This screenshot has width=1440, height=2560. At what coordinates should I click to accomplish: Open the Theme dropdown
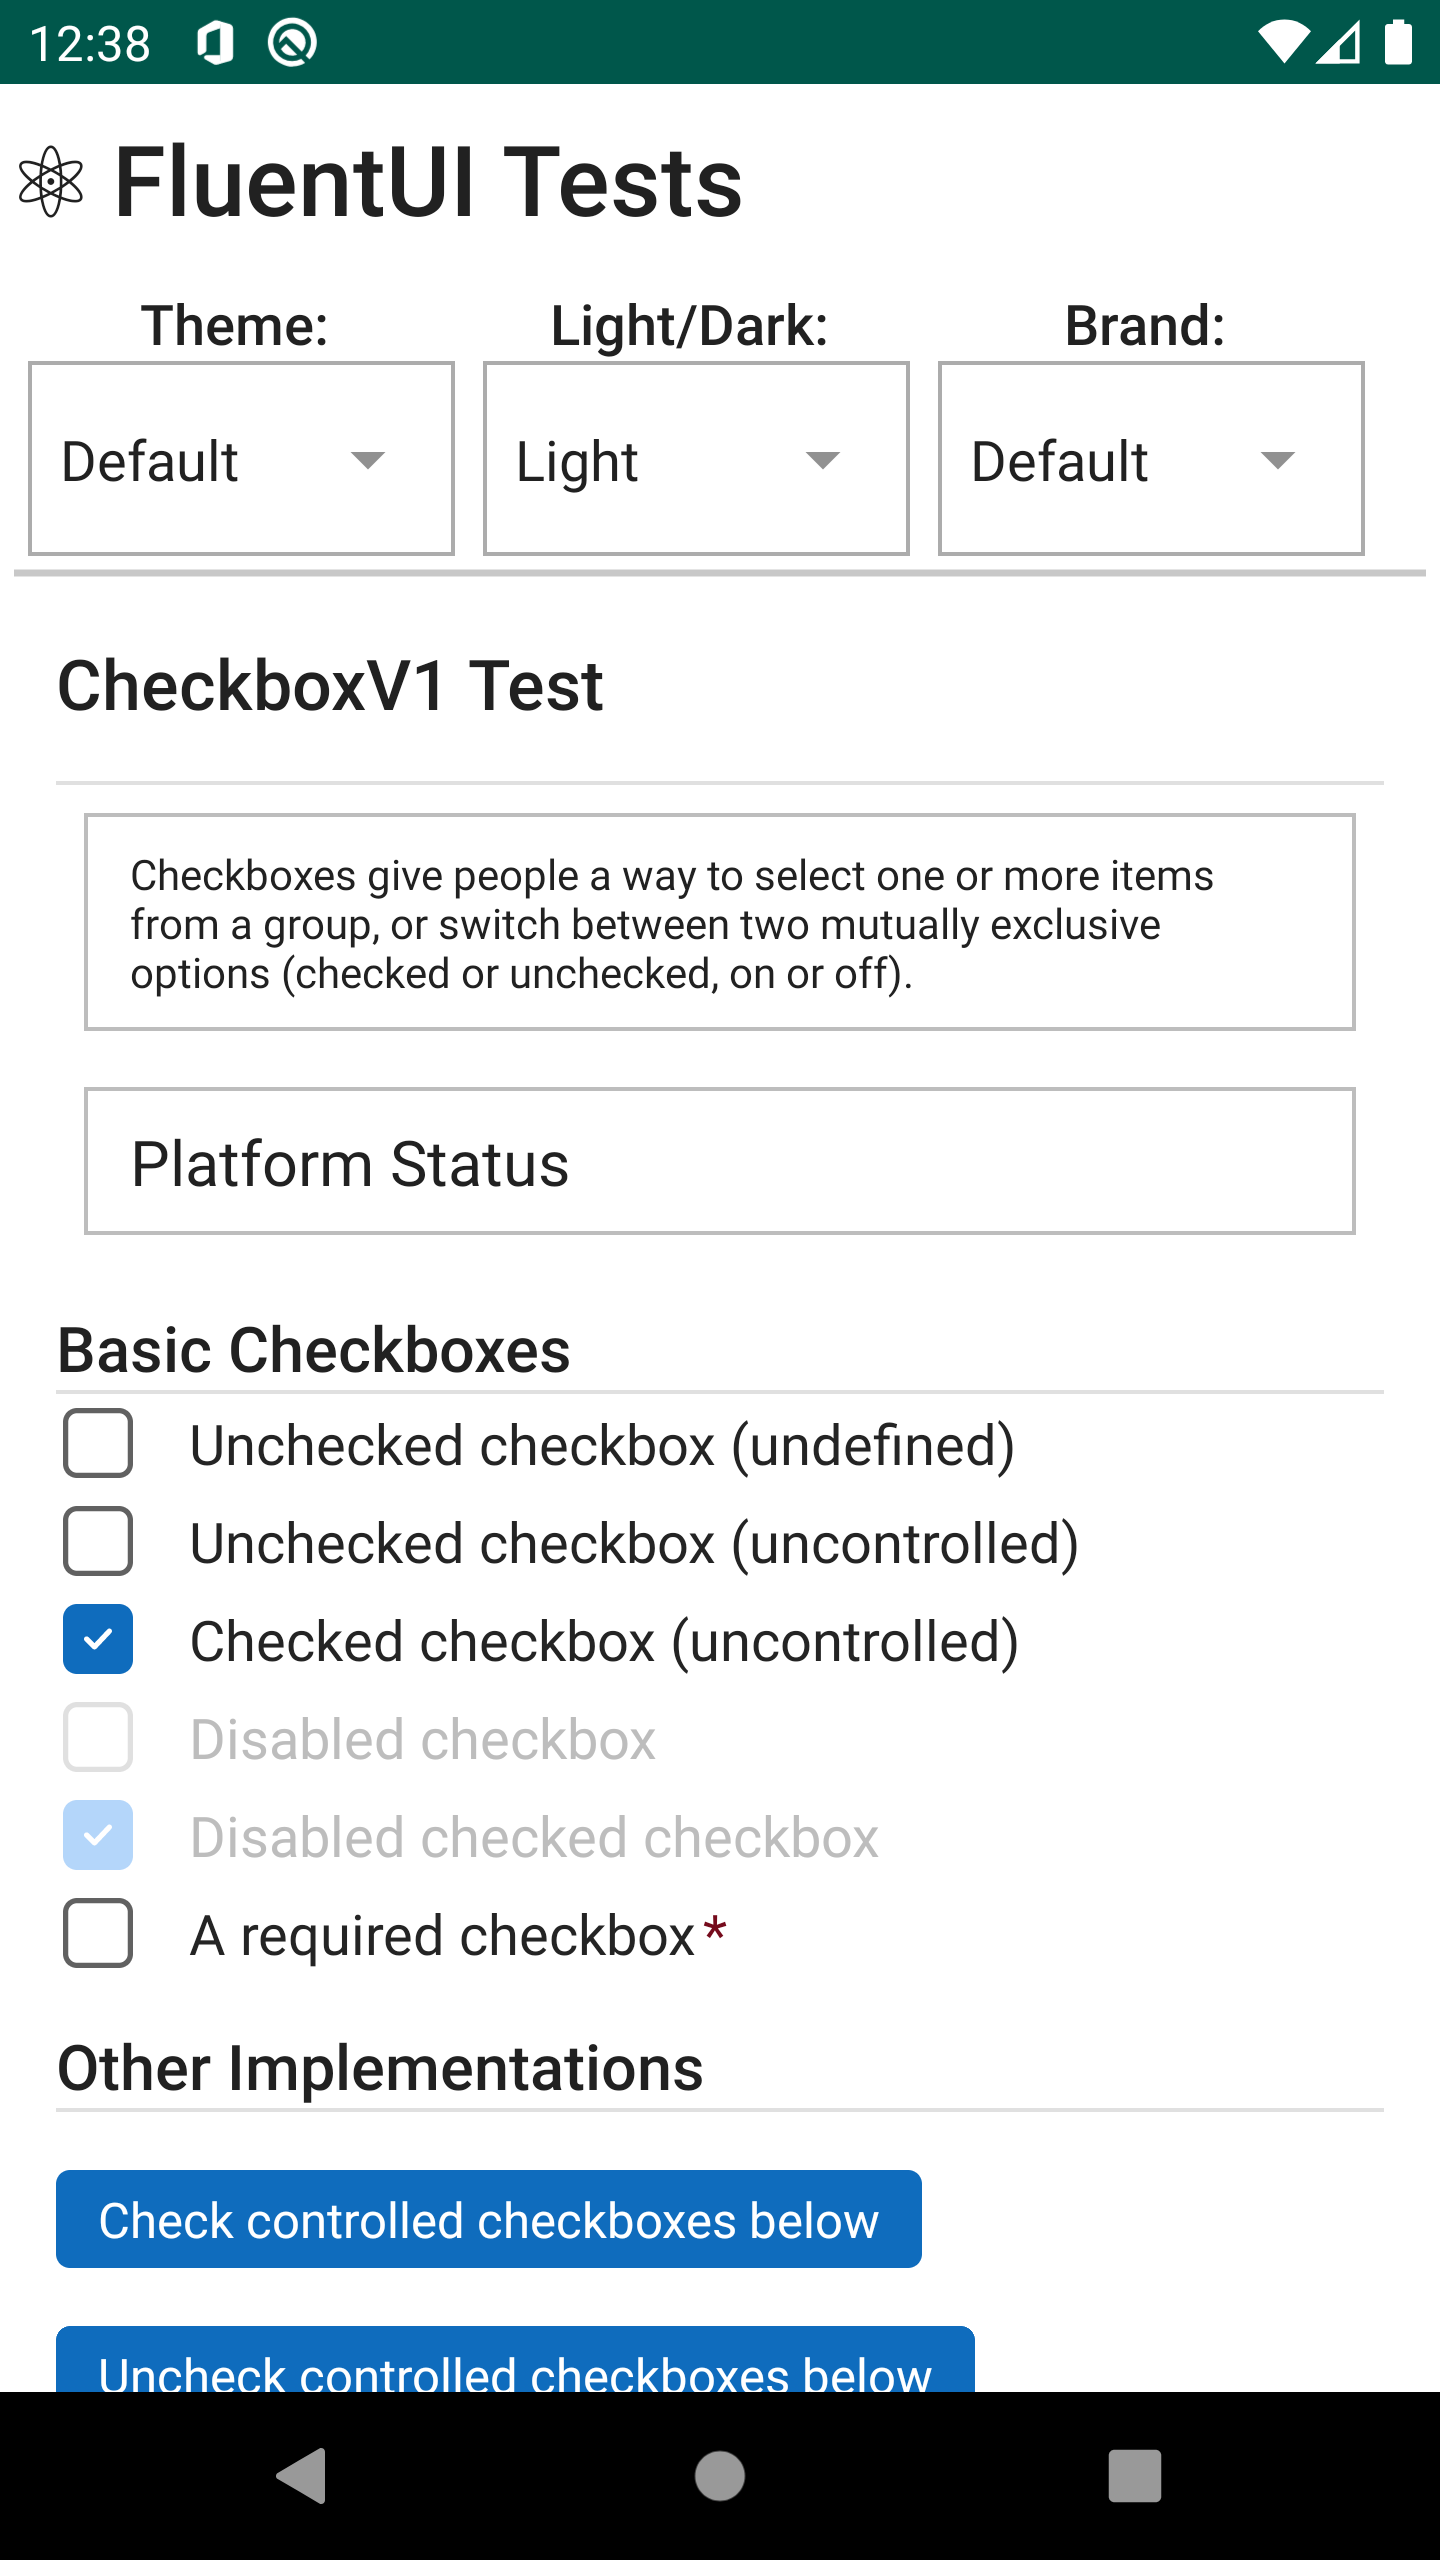point(241,458)
